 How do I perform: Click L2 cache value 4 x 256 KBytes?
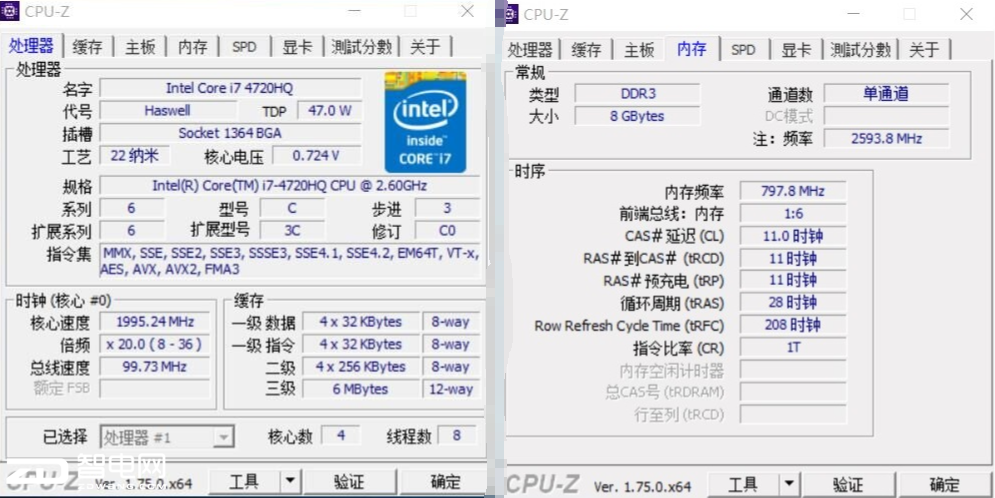pyautogui.click(x=361, y=367)
